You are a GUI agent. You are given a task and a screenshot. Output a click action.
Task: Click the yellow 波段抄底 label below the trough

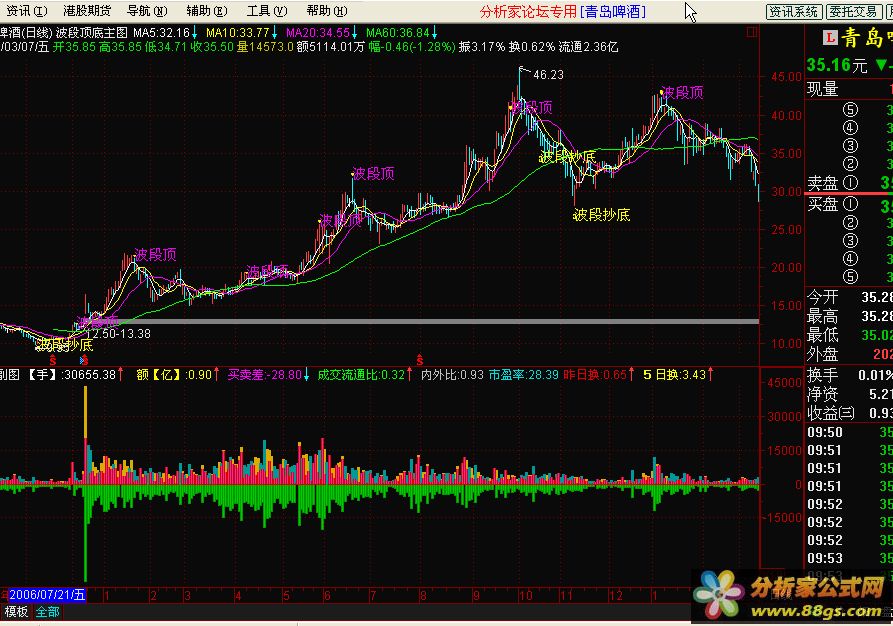(601, 215)
